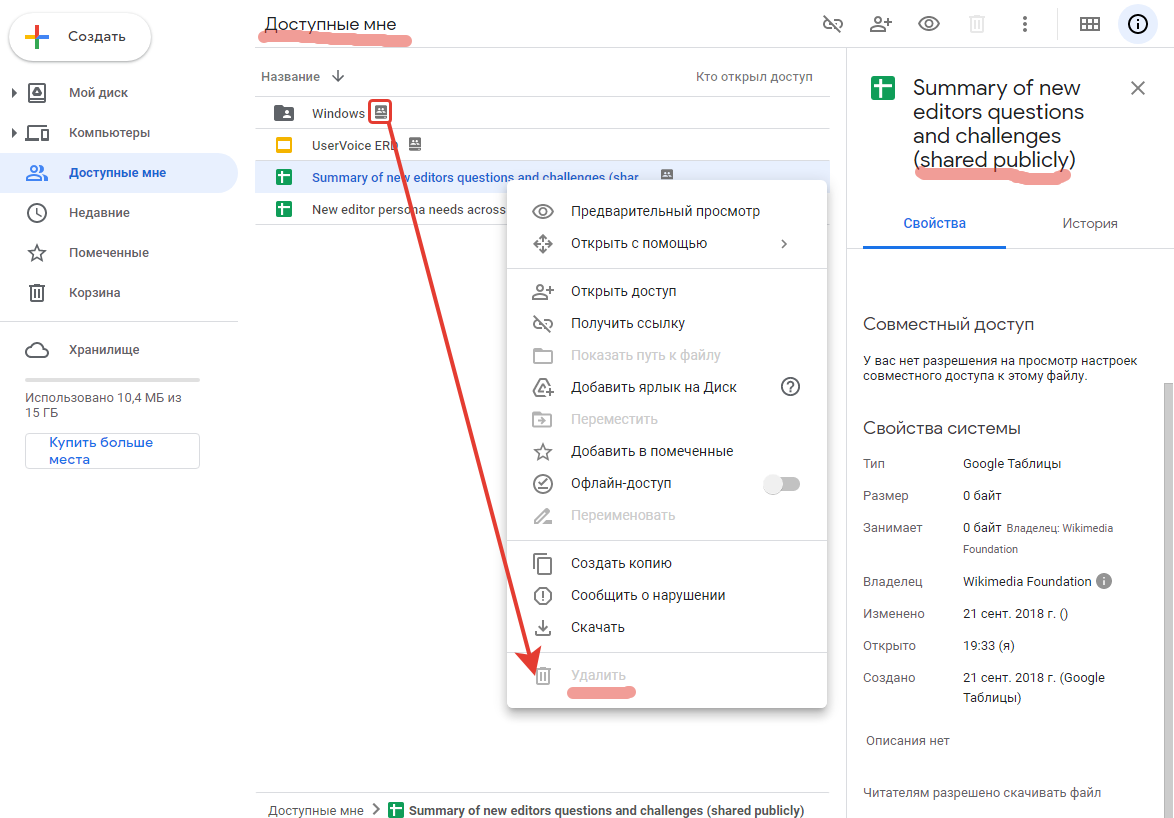Viewport: 1174px width, 818px height.
Task: Click the details panel vertical scrollbar
Action: pyautogui.click(x=1169, y=599)
